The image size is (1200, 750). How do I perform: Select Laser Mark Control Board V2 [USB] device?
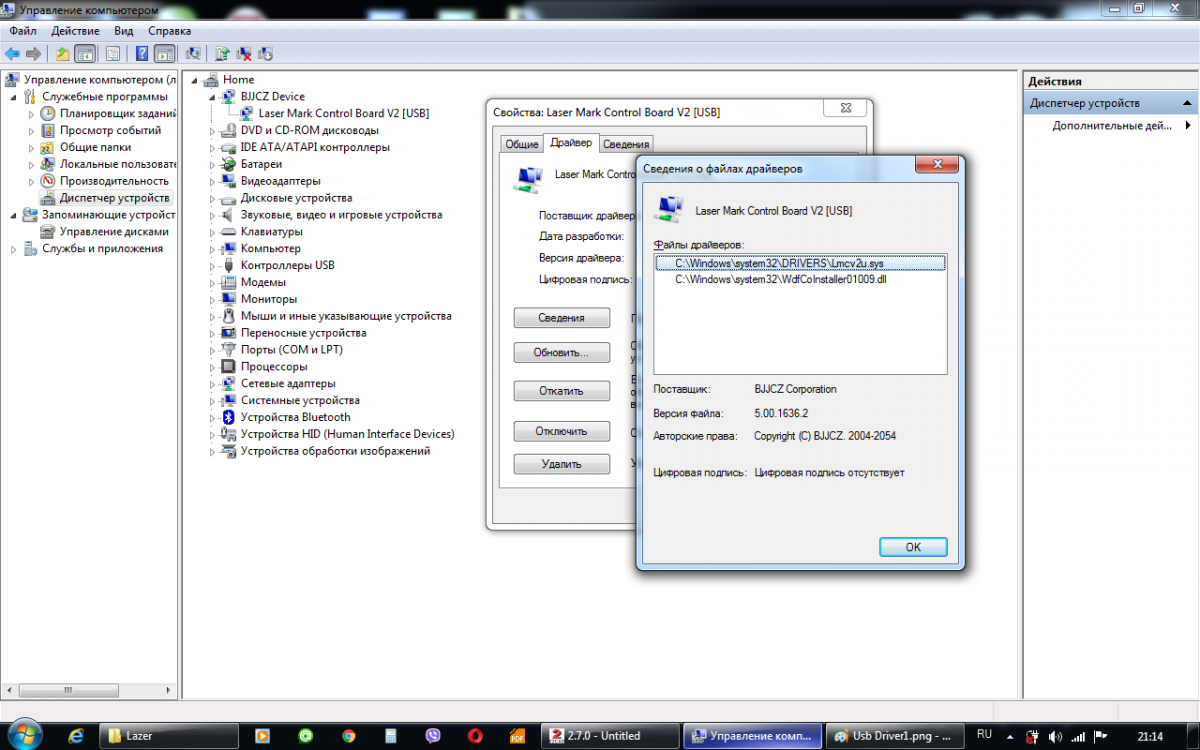pyautogui.click(x=343, y=114)
